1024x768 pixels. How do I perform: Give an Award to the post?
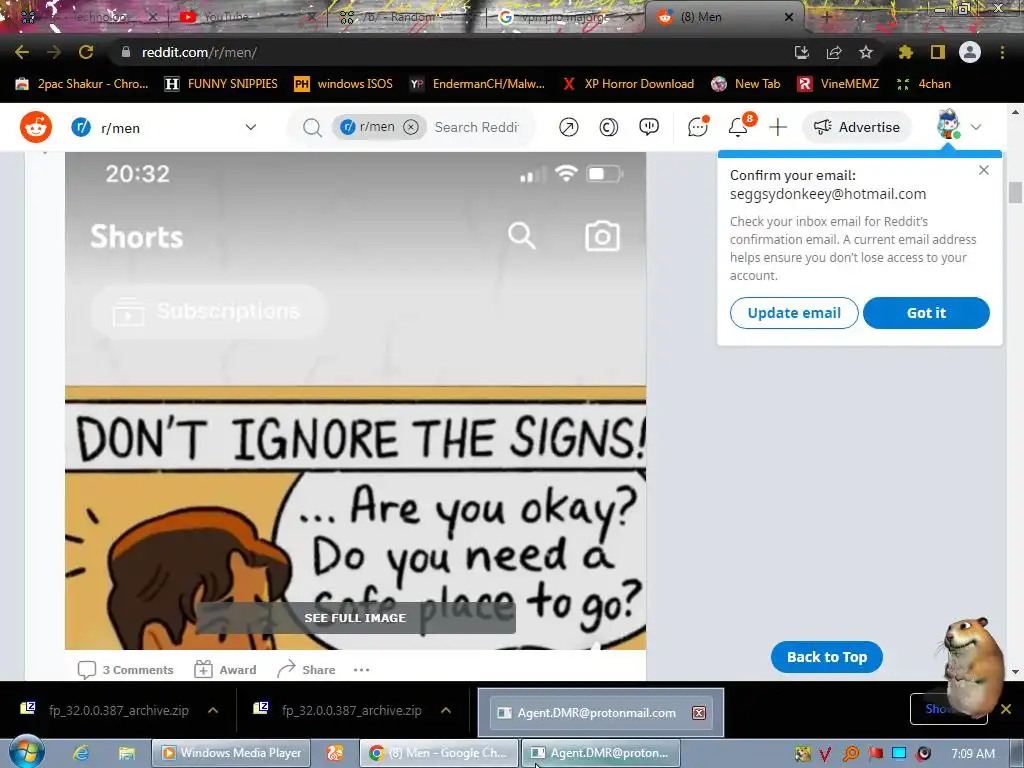pyautogui.click(x=225, y=669)
